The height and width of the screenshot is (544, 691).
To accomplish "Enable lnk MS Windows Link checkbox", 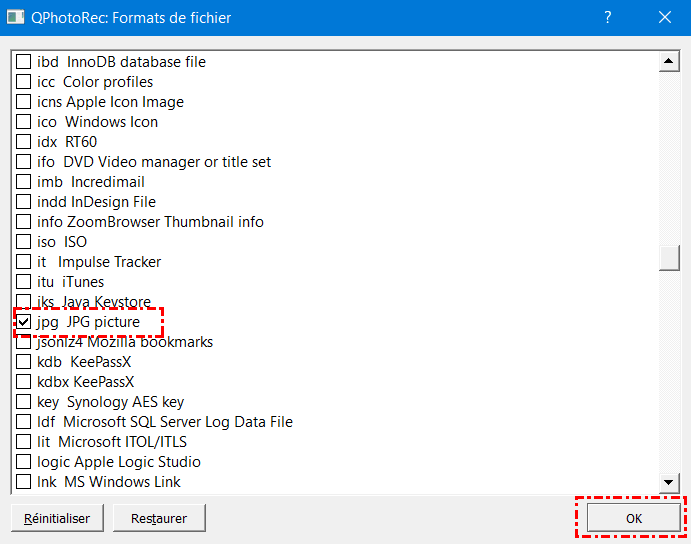I will [x=24, y=482].
